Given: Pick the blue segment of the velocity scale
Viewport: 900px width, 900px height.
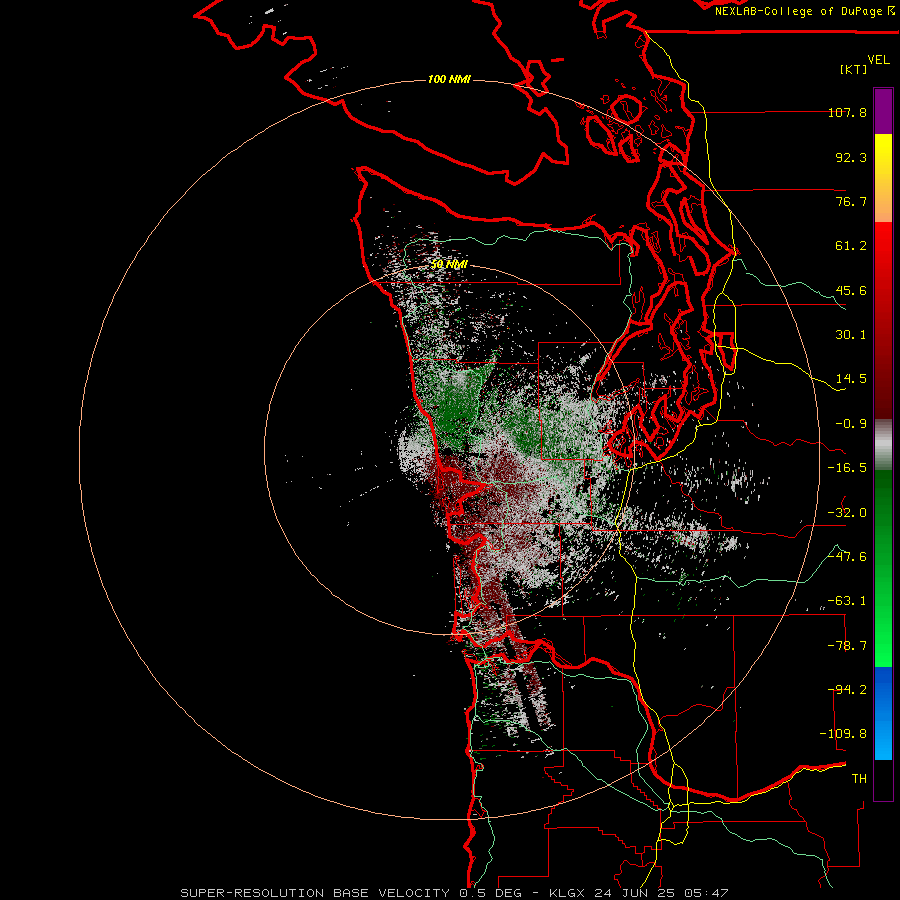Looking at the screenshot, I should pyautogui.click(x=883, y=713).
